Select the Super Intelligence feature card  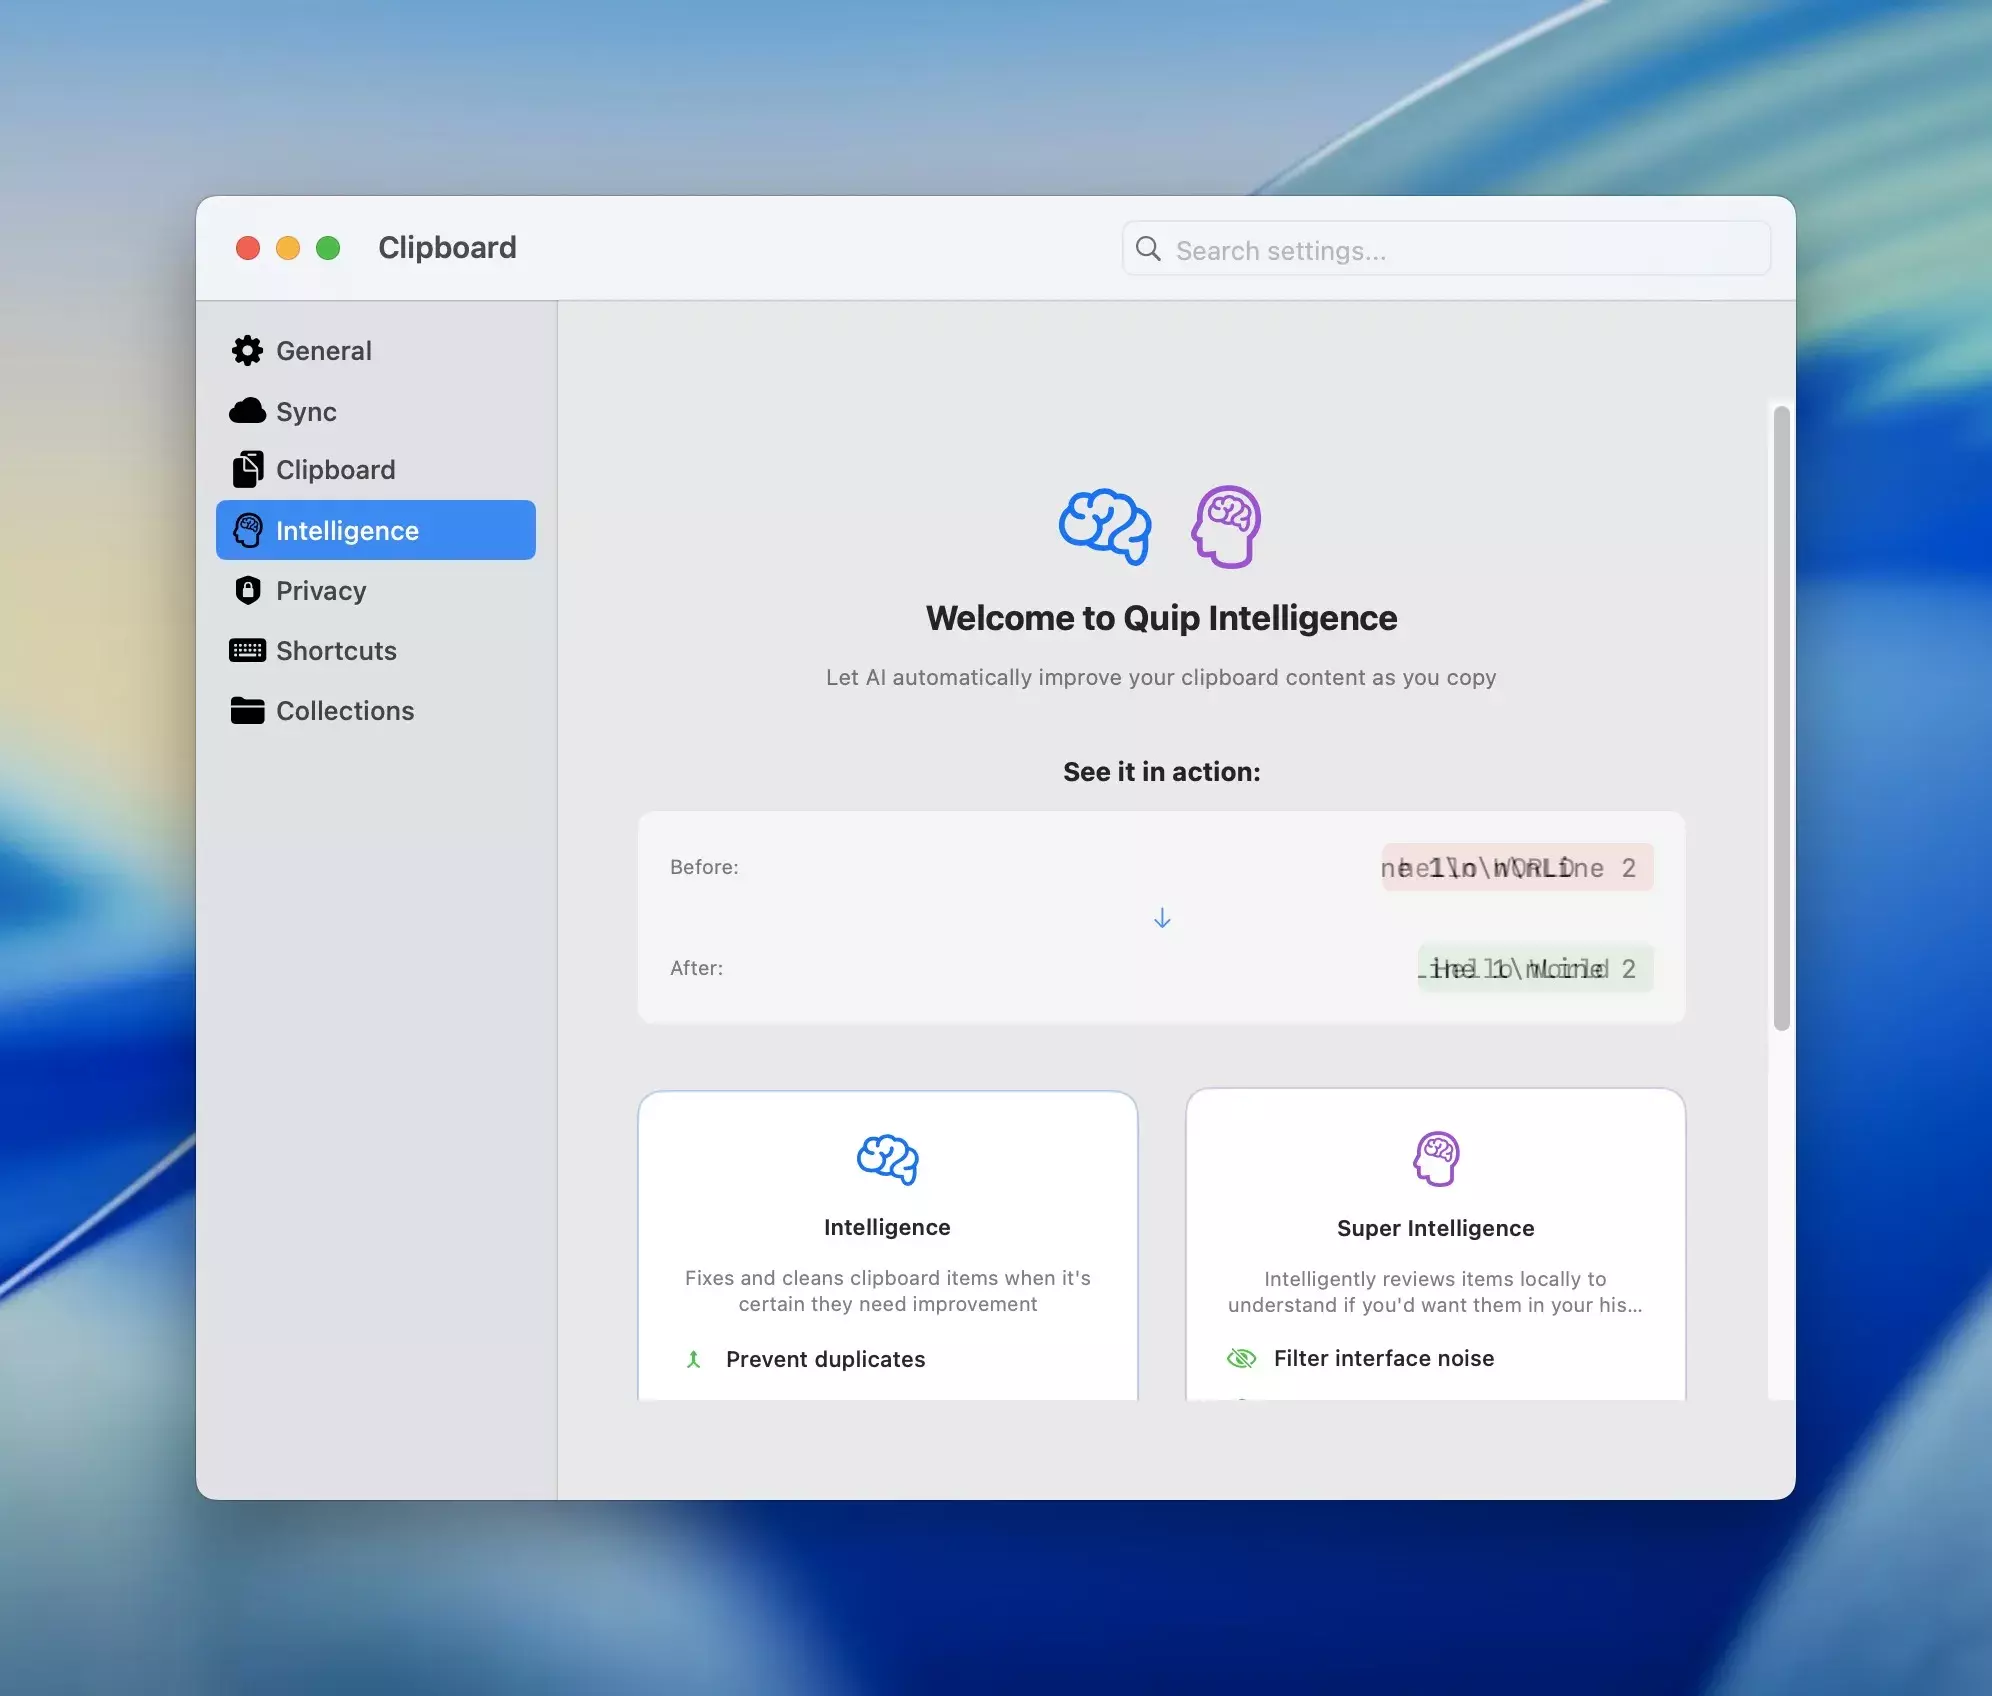[1435, 1240]
